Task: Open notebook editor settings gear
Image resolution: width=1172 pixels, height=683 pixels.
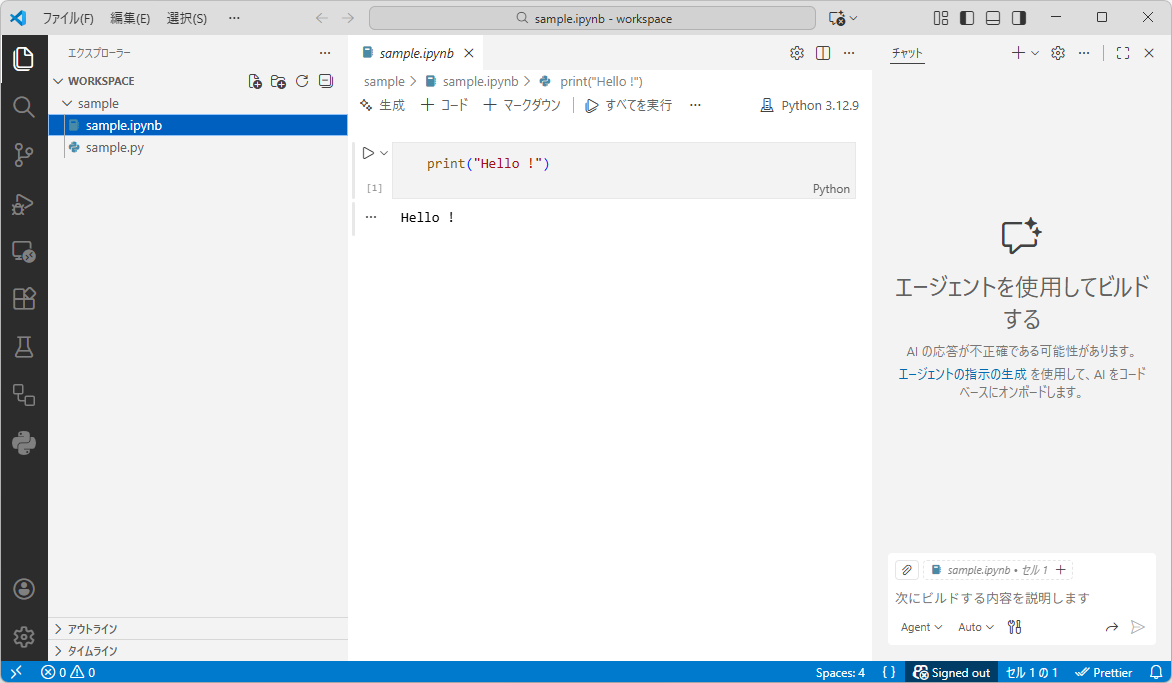Action: click(797, 53)
